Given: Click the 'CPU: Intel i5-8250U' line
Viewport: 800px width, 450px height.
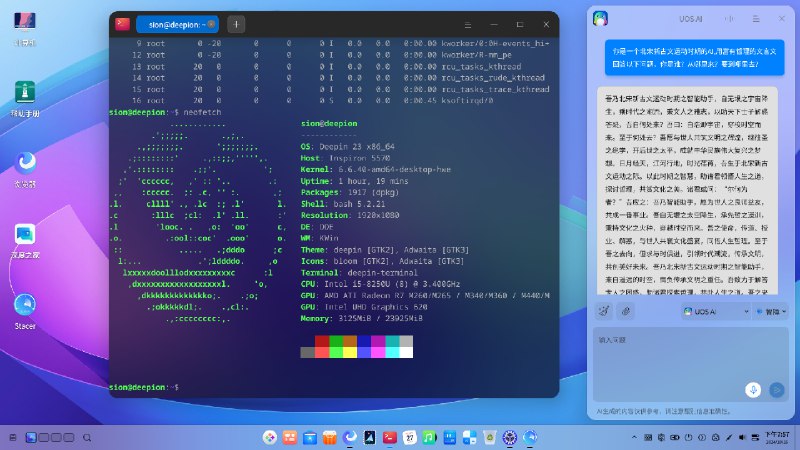Looking at the screenshot, I should [380, 284].
